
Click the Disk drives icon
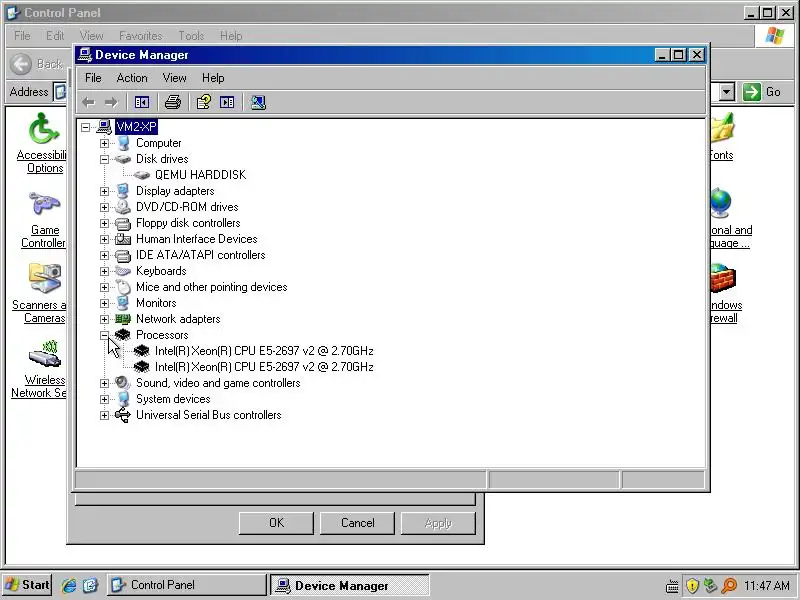[122, 159]
